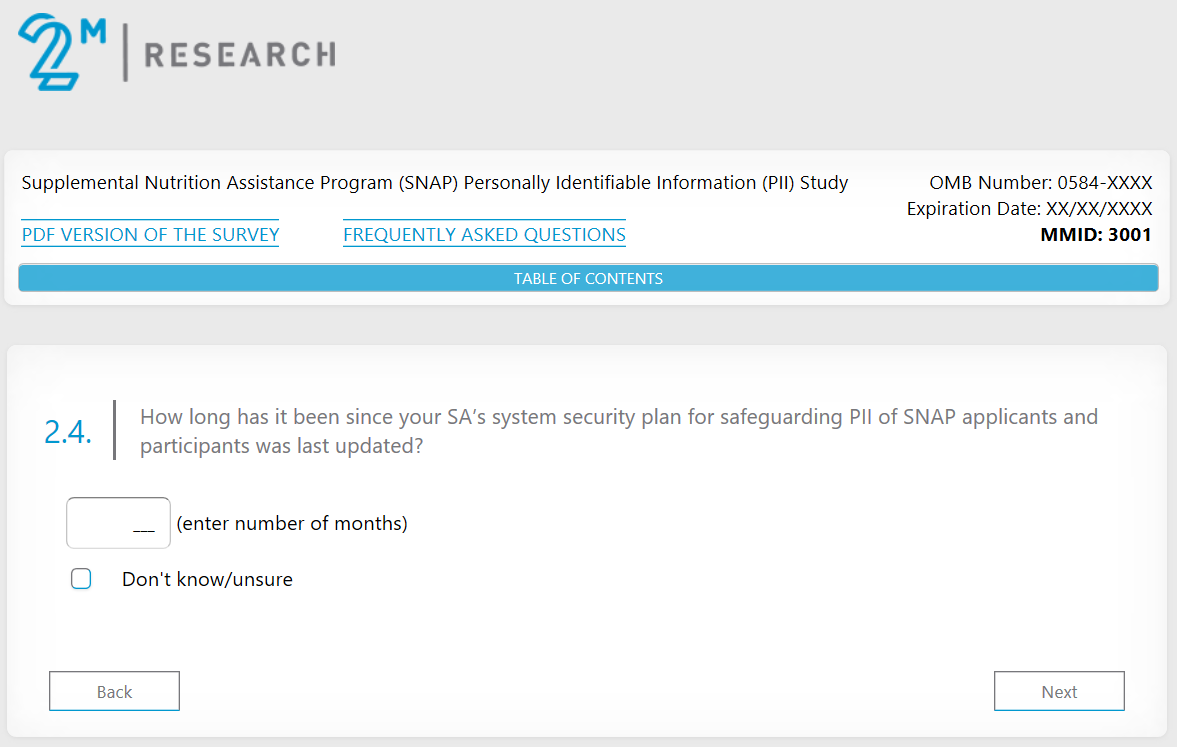Click the vertical divider beside the 2M logo
The width and height of the screenshot is (1177, 747).
tap(125, 54)
